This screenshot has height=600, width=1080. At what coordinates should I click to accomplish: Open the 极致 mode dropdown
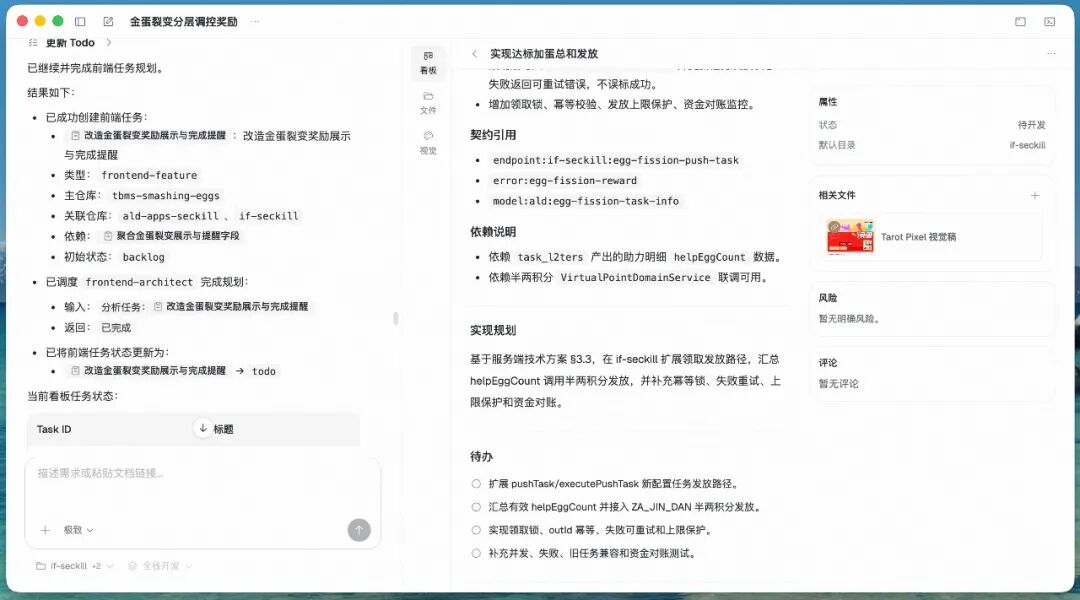(78, 530)
